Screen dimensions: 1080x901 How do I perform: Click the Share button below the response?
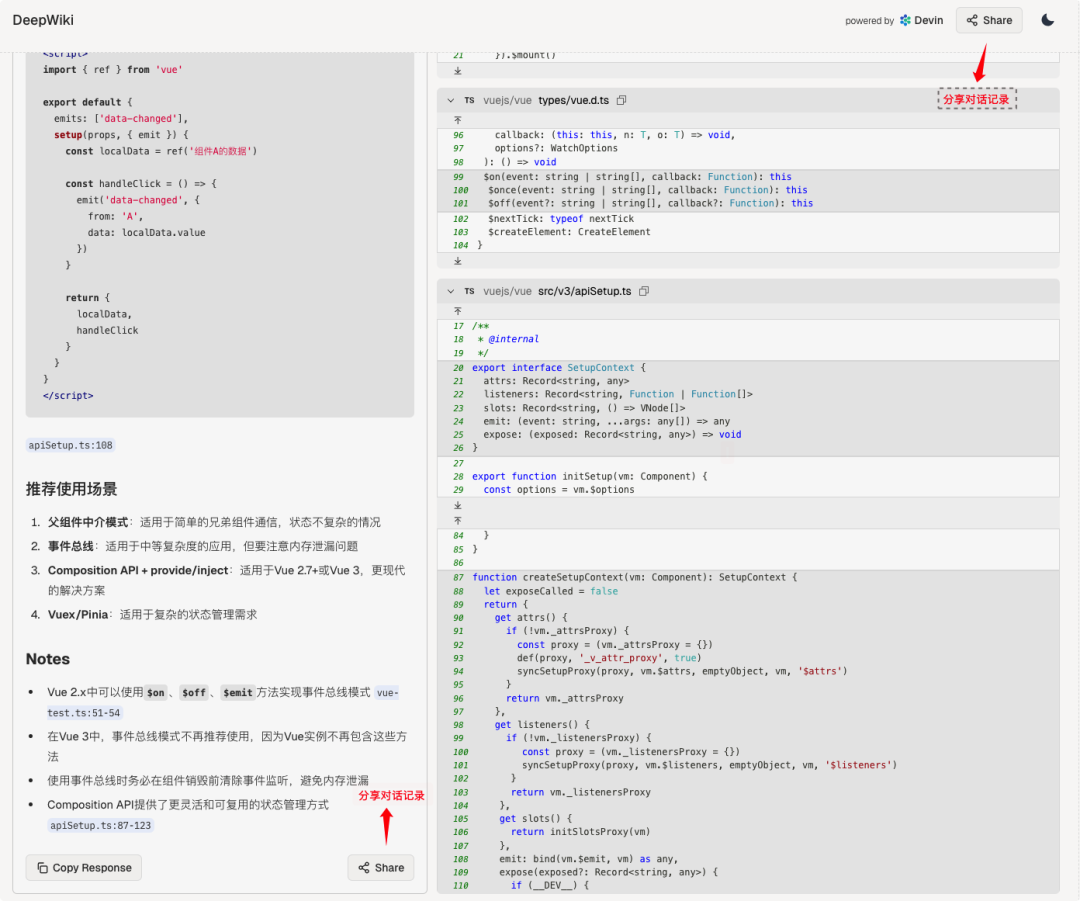[381, 868]
